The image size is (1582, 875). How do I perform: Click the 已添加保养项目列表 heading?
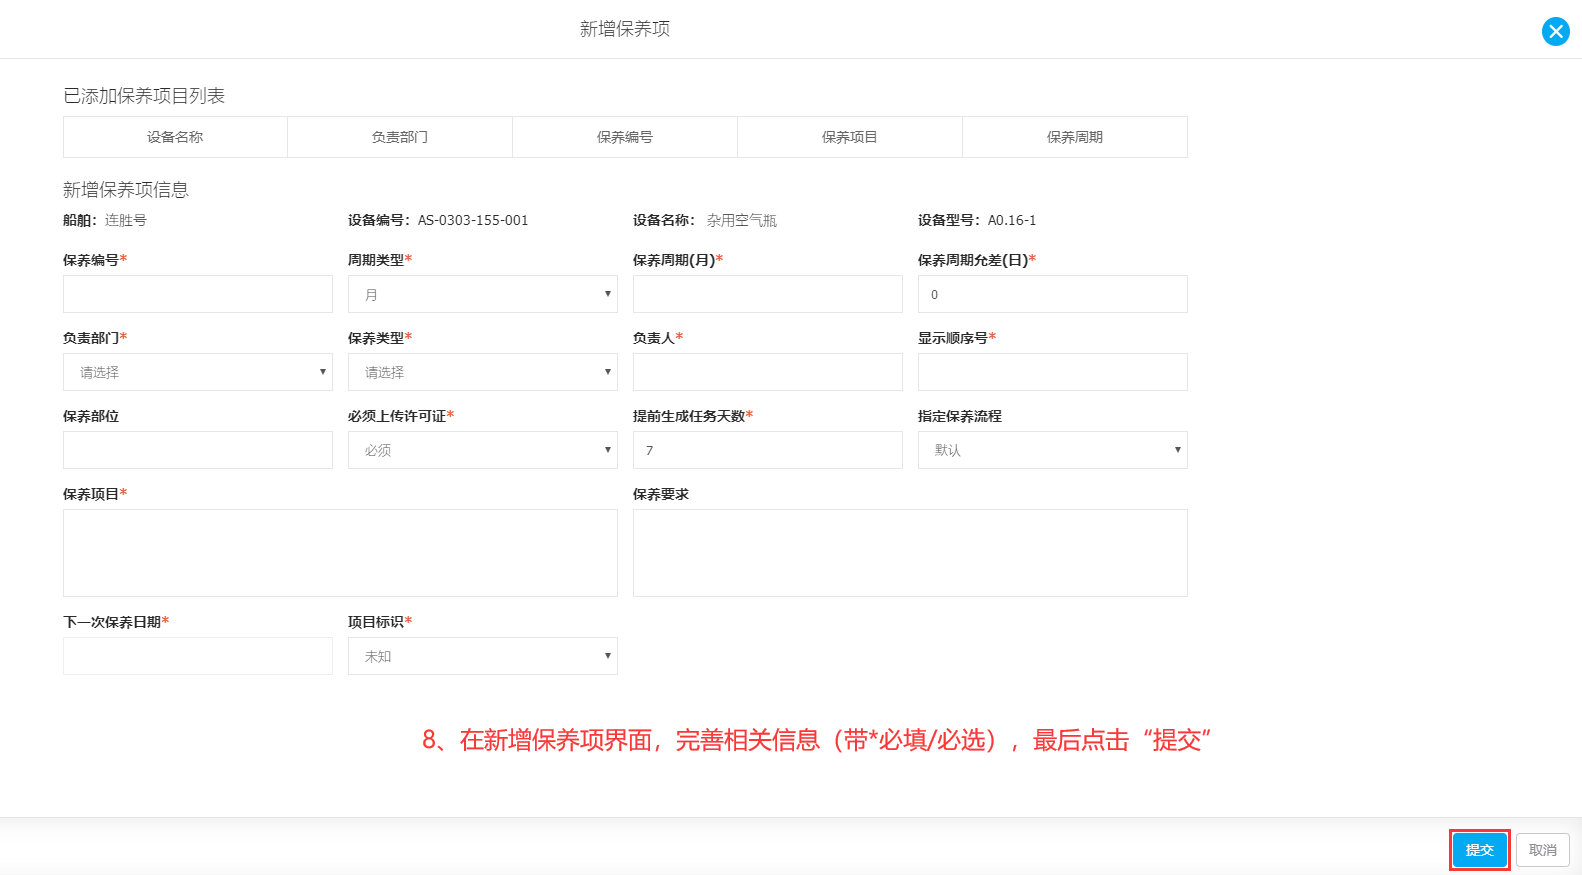point(144,96)
